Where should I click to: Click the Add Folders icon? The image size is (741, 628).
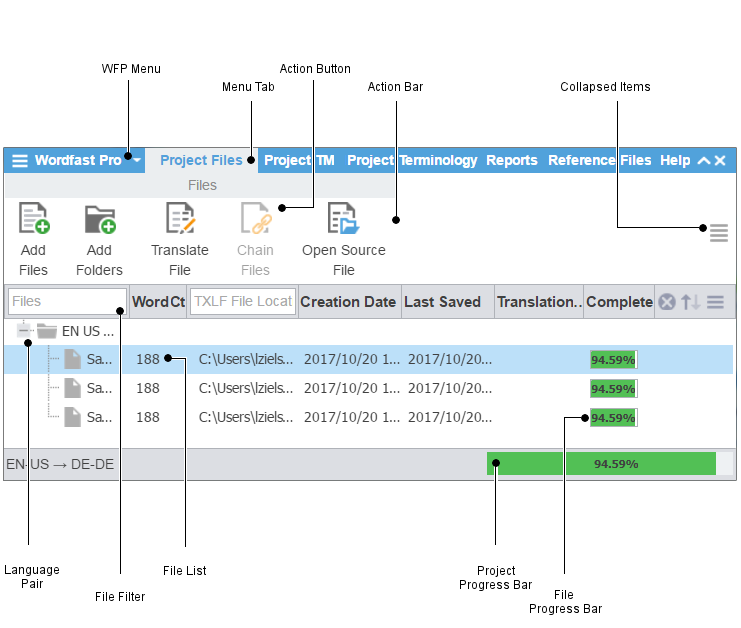(x=99, y=219)
